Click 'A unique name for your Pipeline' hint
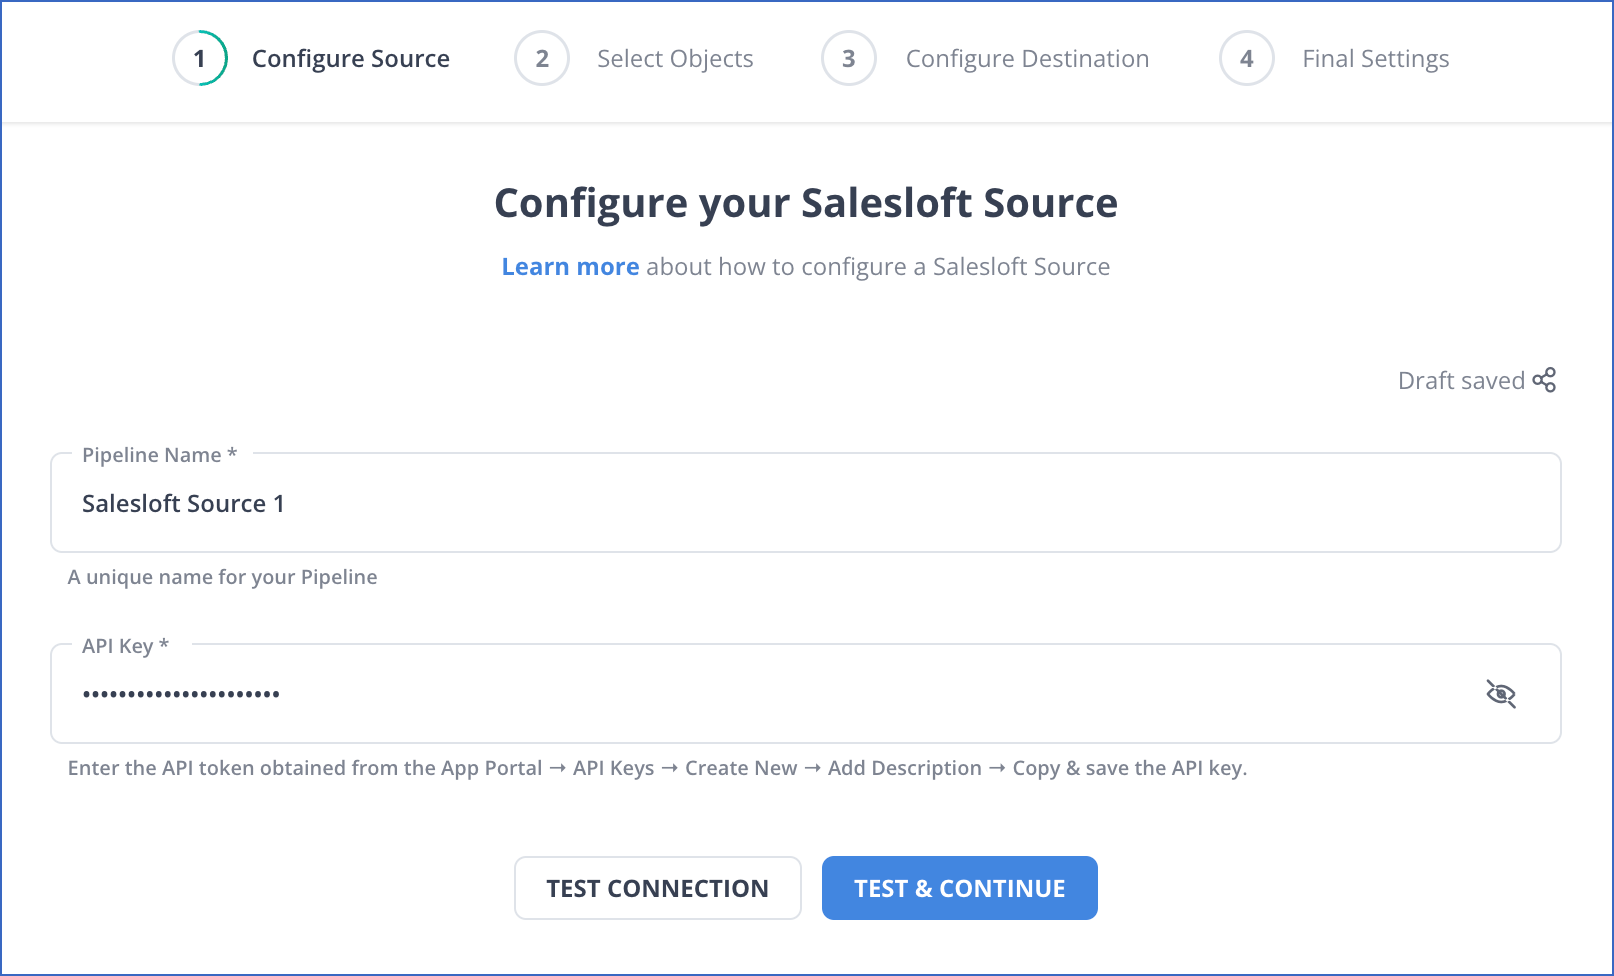This screenshot has height=976, width=1614. [223, 577]
